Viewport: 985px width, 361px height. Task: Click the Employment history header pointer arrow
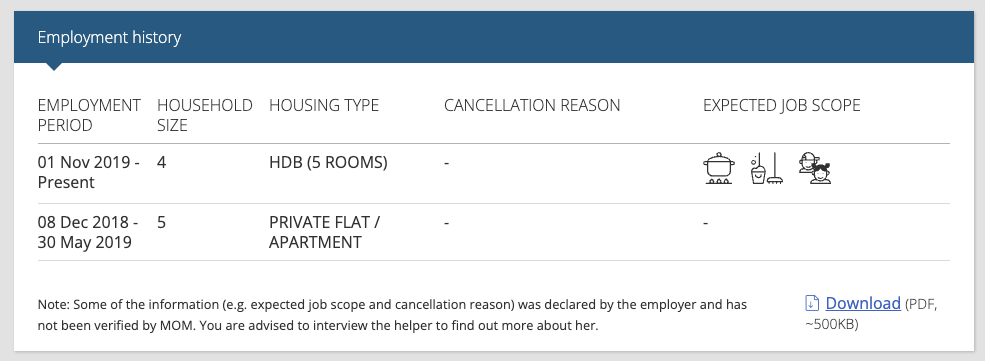click(x=54, y=67)
